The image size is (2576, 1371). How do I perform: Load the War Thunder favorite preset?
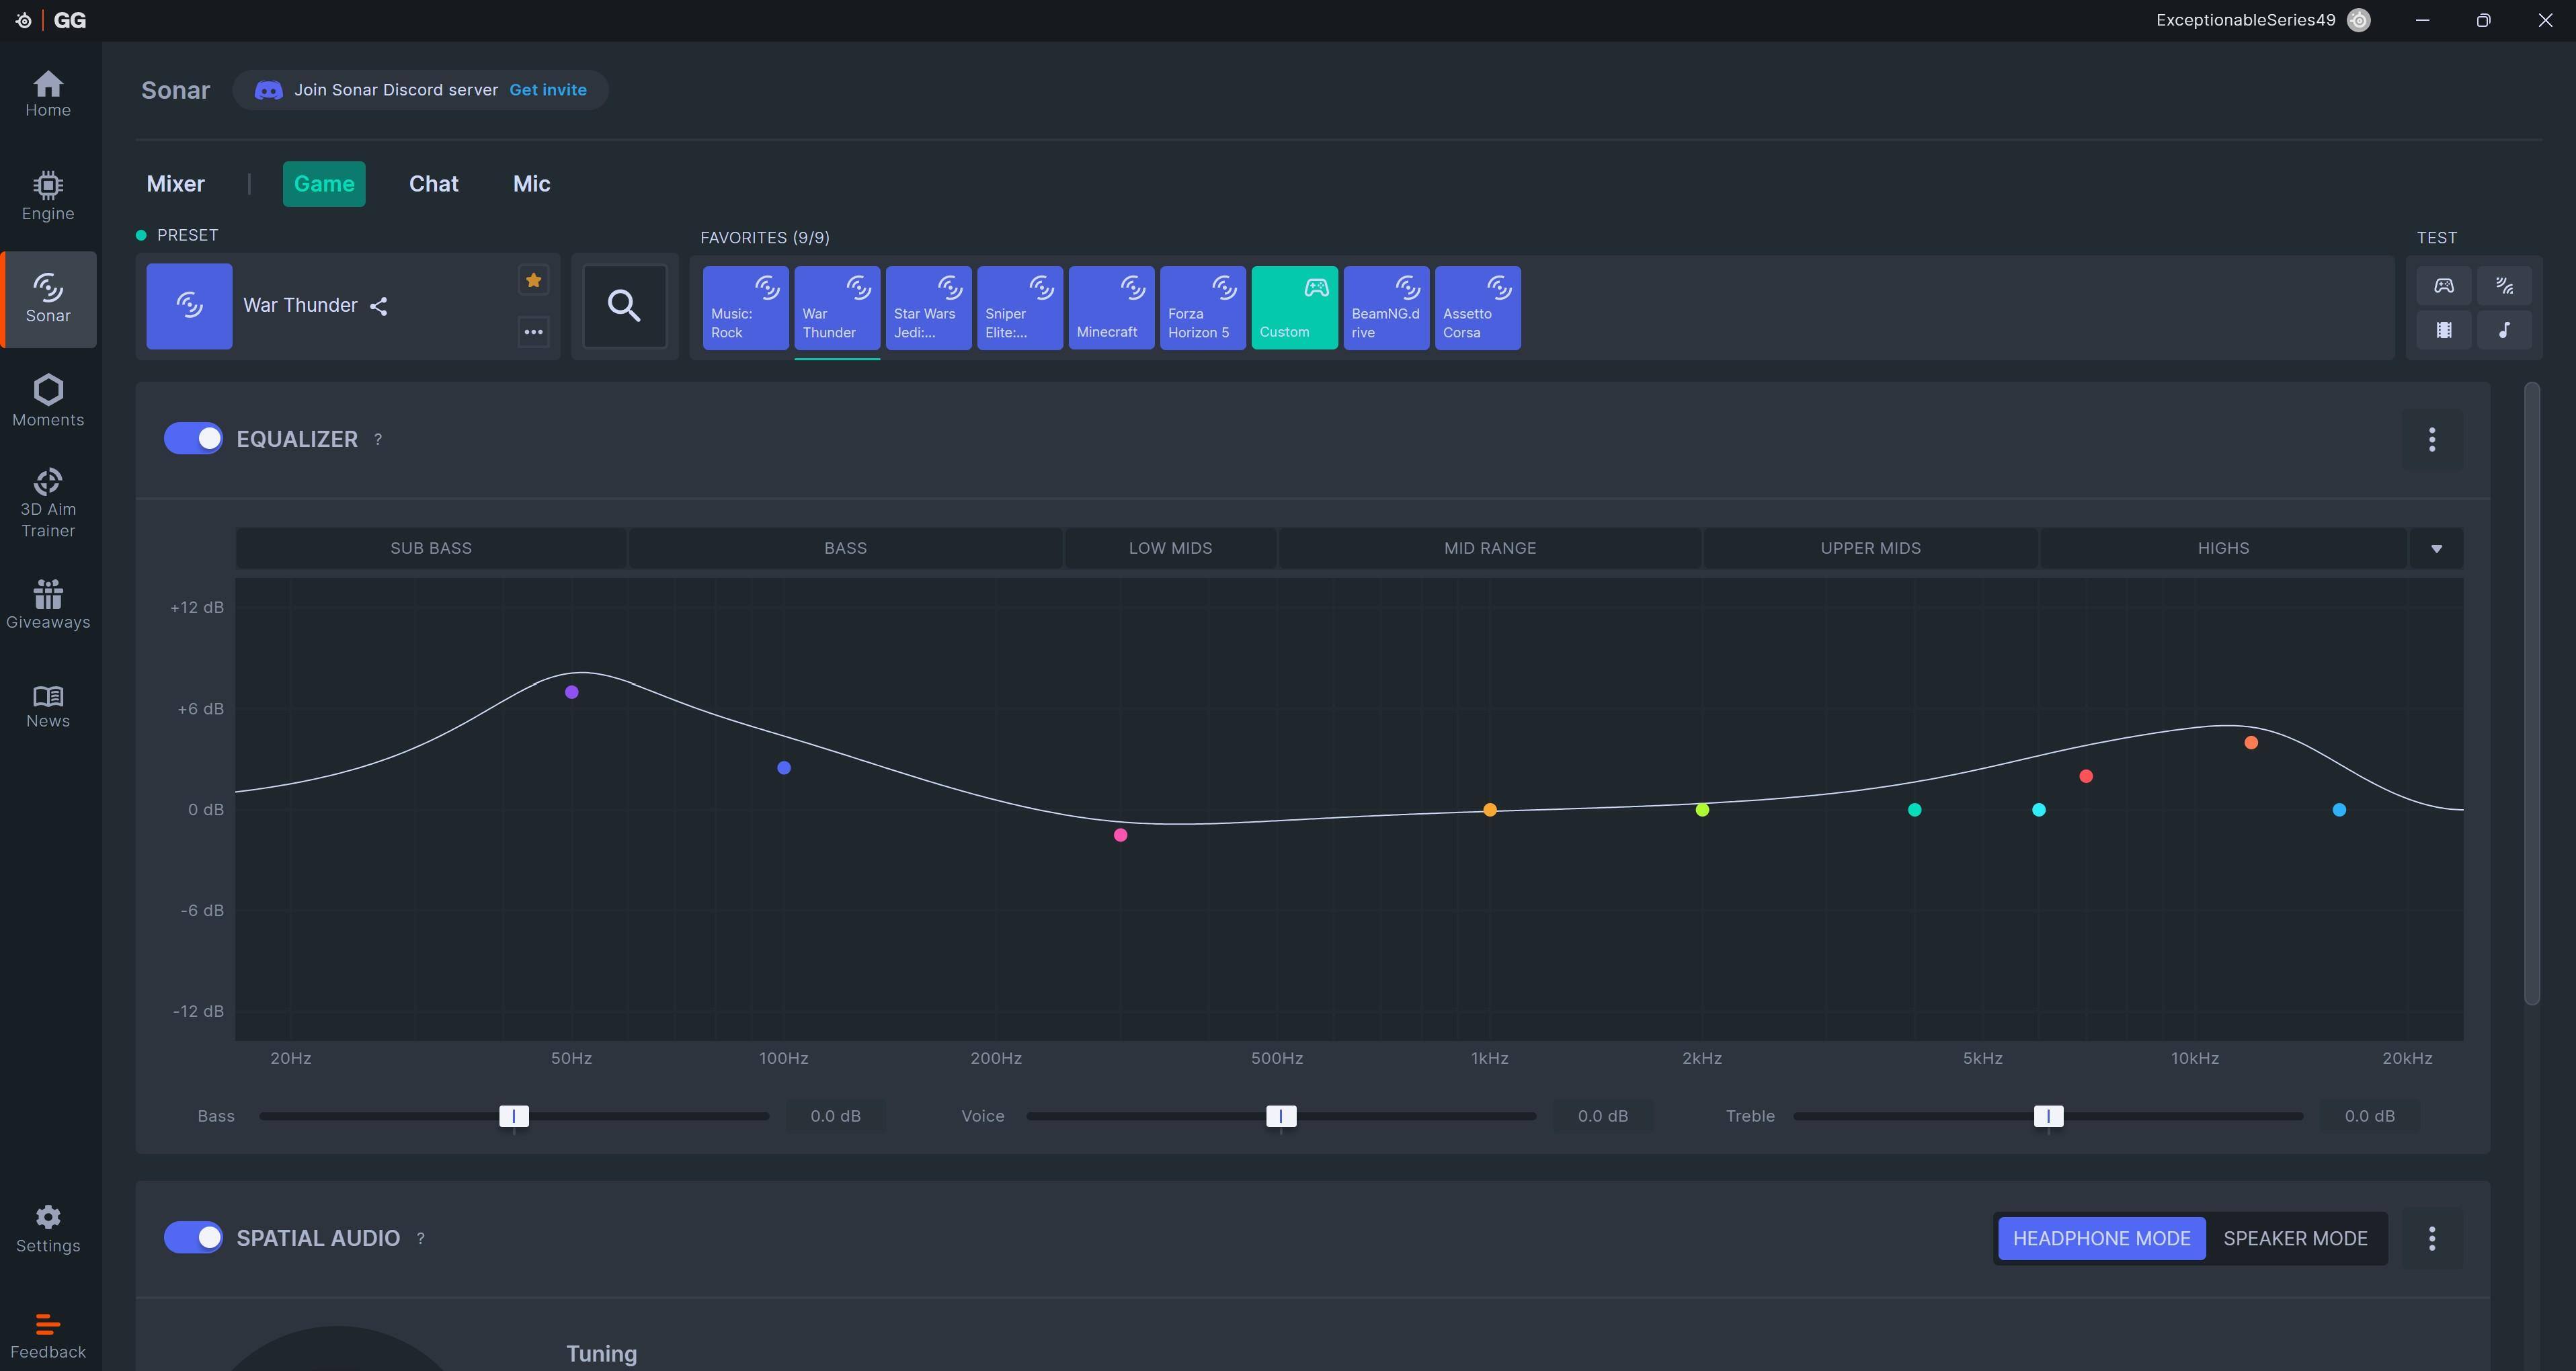tap(837, 308)
